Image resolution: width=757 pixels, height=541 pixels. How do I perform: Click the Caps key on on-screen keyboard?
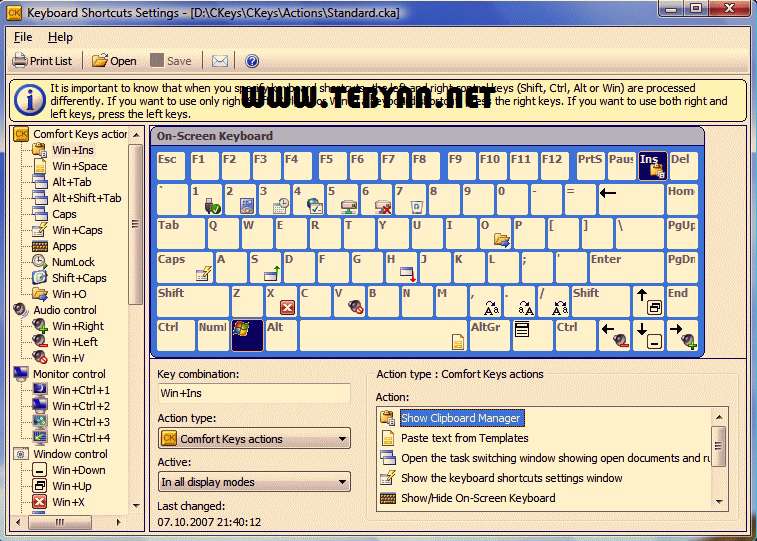point(185,267)
